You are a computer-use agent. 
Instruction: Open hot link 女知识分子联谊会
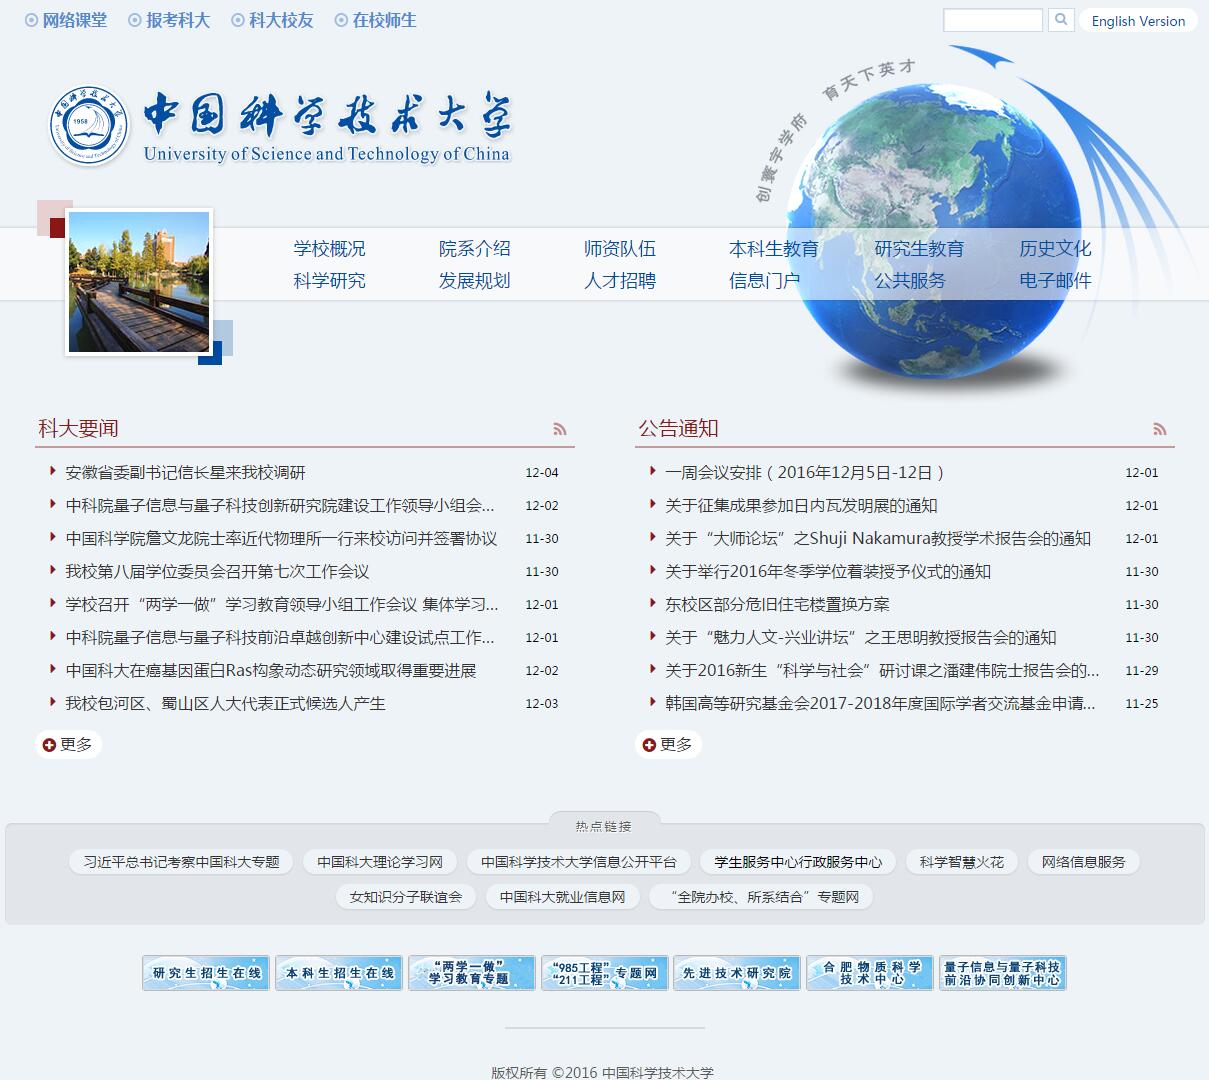coord(406,897)
